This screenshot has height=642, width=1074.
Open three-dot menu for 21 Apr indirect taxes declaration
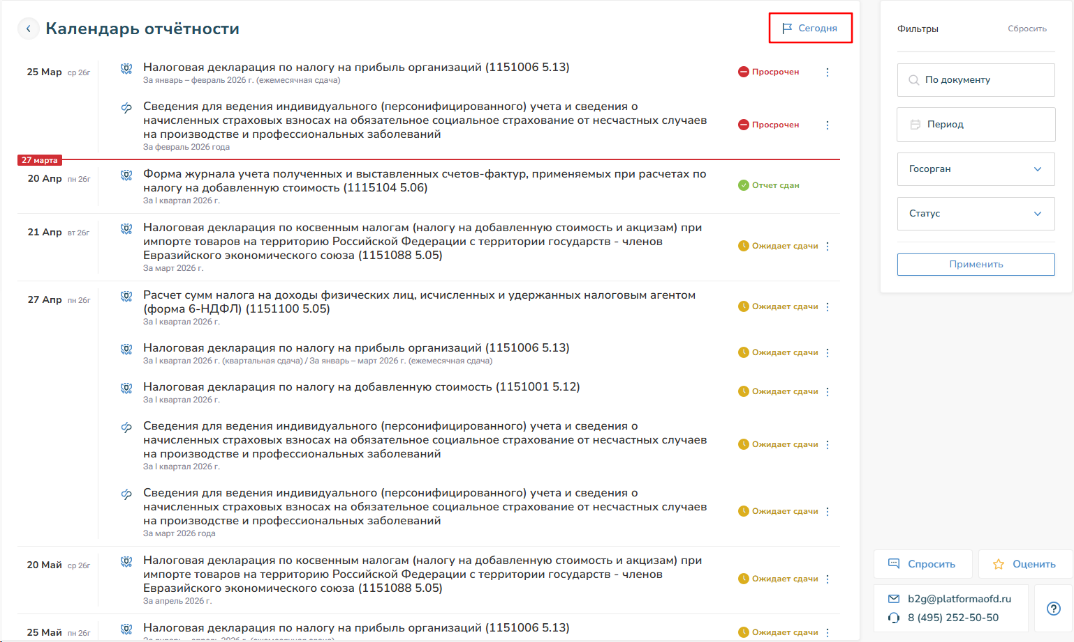tap(827, 246)
